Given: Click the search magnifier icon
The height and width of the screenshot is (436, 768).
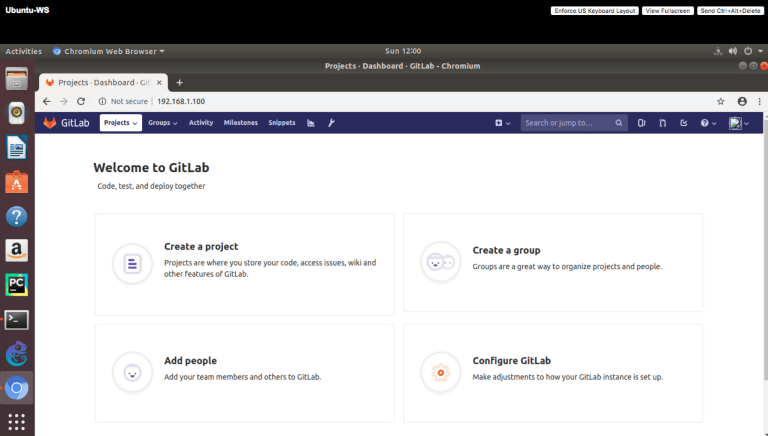Looking at the screenshot, I should (619, 123).
